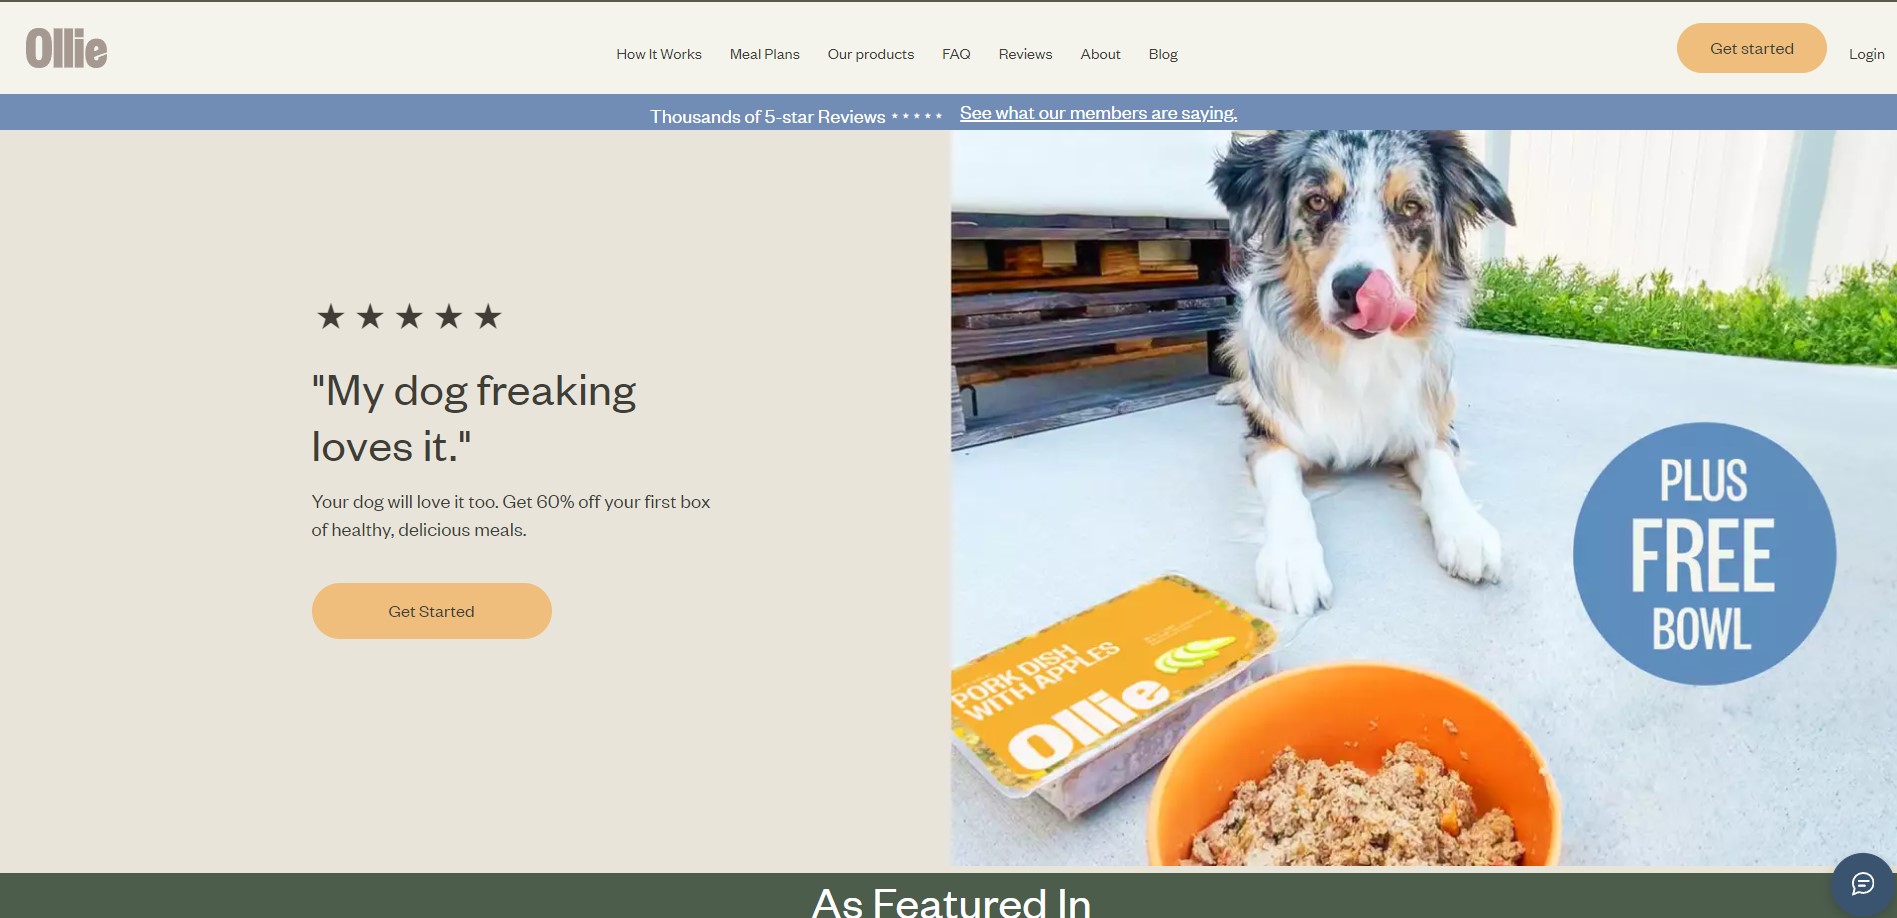Click See what our members are saying
Image resolution: width=1897 pixels, height=918 pixels.
1098,113
